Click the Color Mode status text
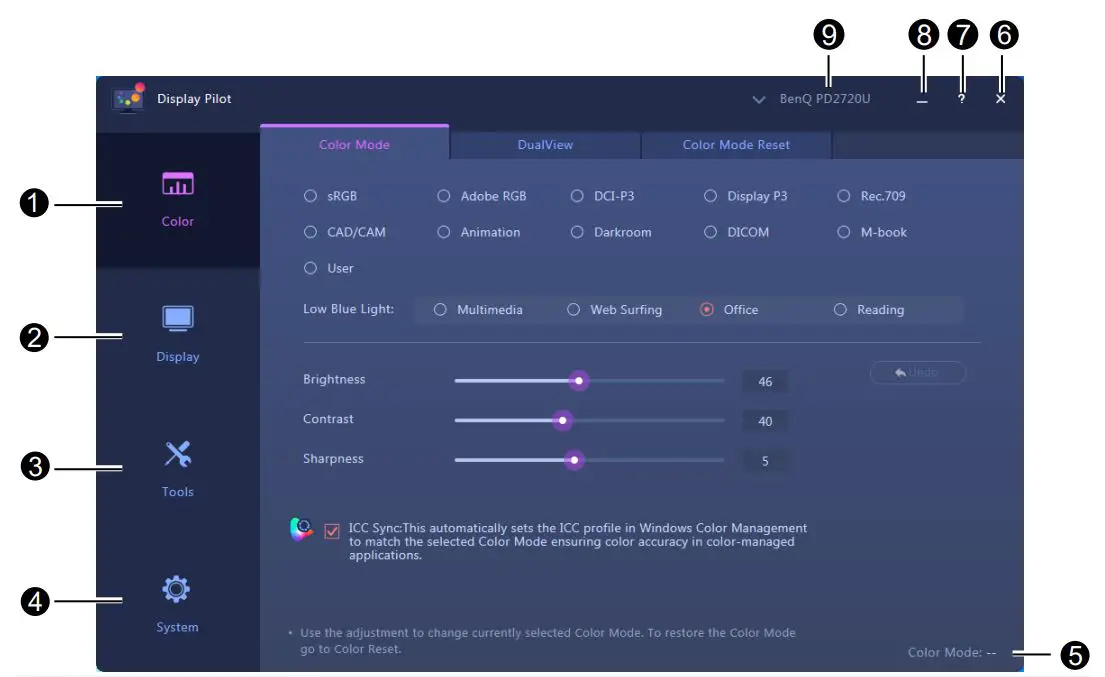 pos(952,652)
